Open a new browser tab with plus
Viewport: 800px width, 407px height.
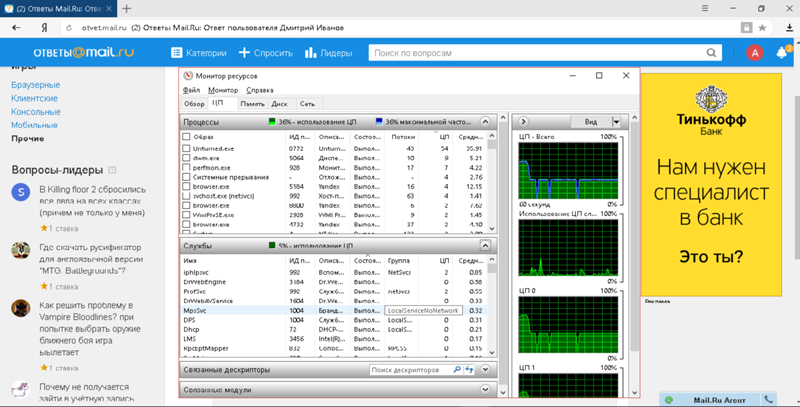pos(127,8)
